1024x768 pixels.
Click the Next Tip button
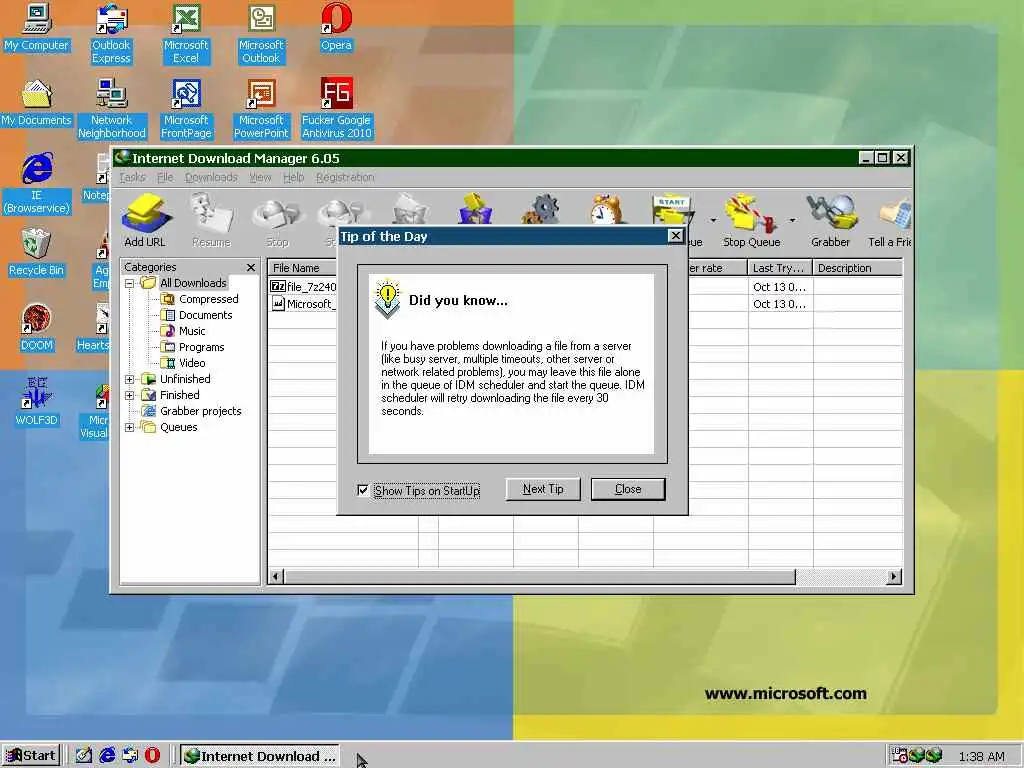543,489
